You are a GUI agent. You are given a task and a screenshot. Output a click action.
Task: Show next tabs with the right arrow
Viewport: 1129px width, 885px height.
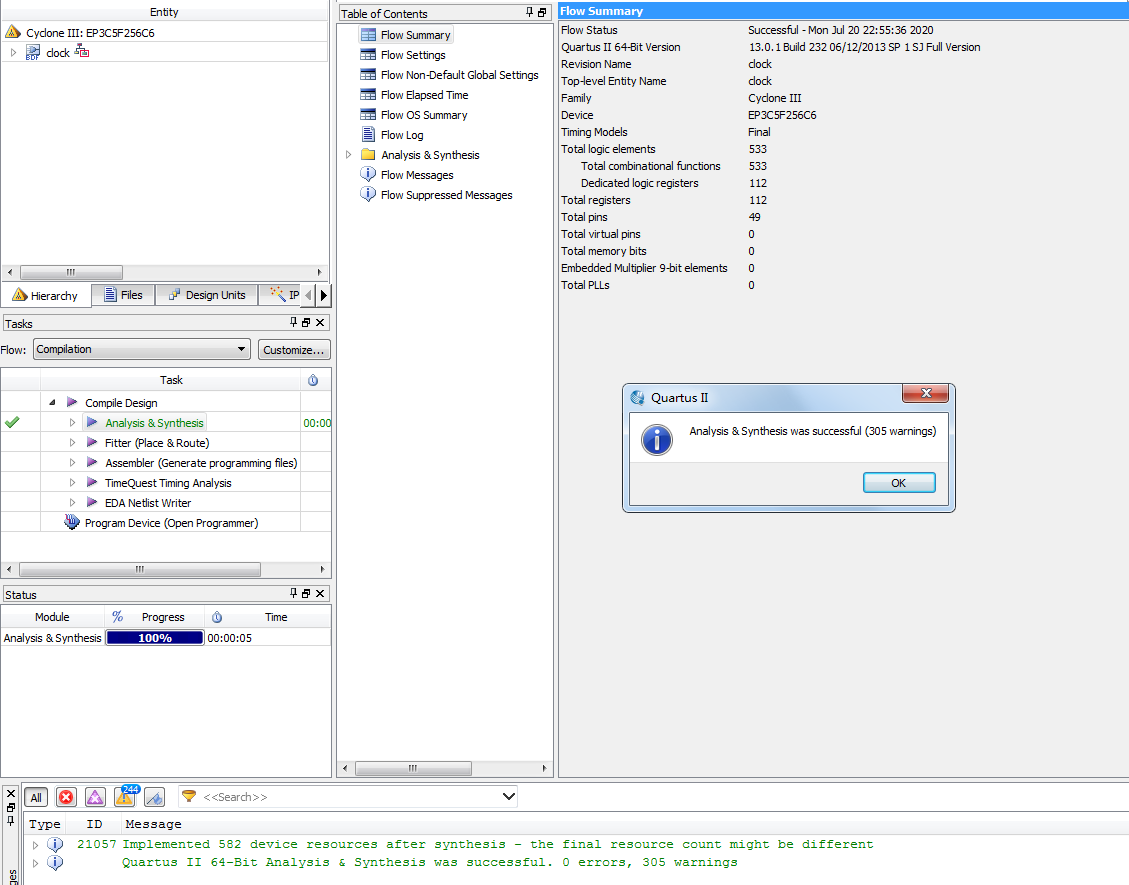coord(323,295)
